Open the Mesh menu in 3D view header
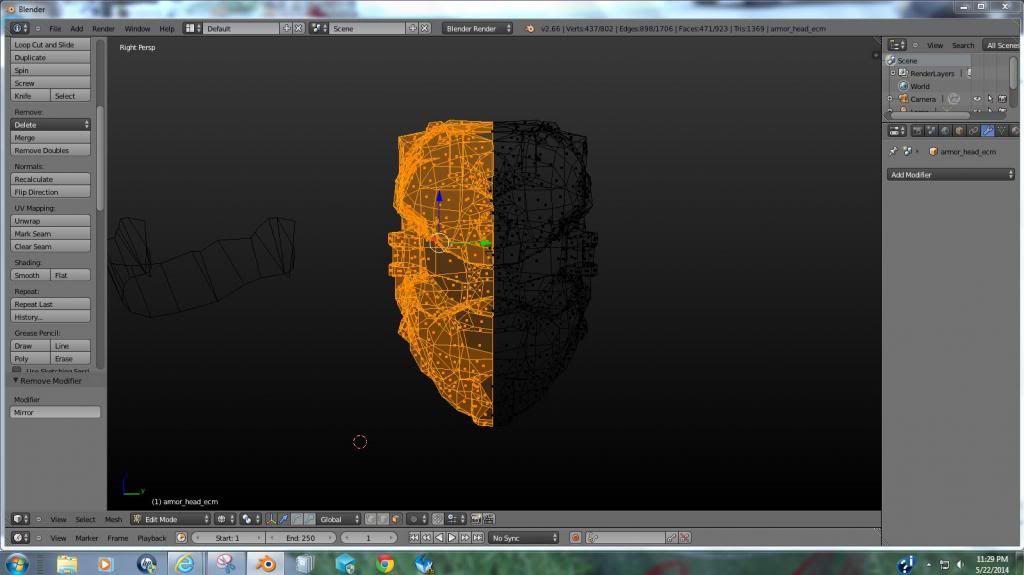This screenshot has width=1024, height=575. point(113,519)
